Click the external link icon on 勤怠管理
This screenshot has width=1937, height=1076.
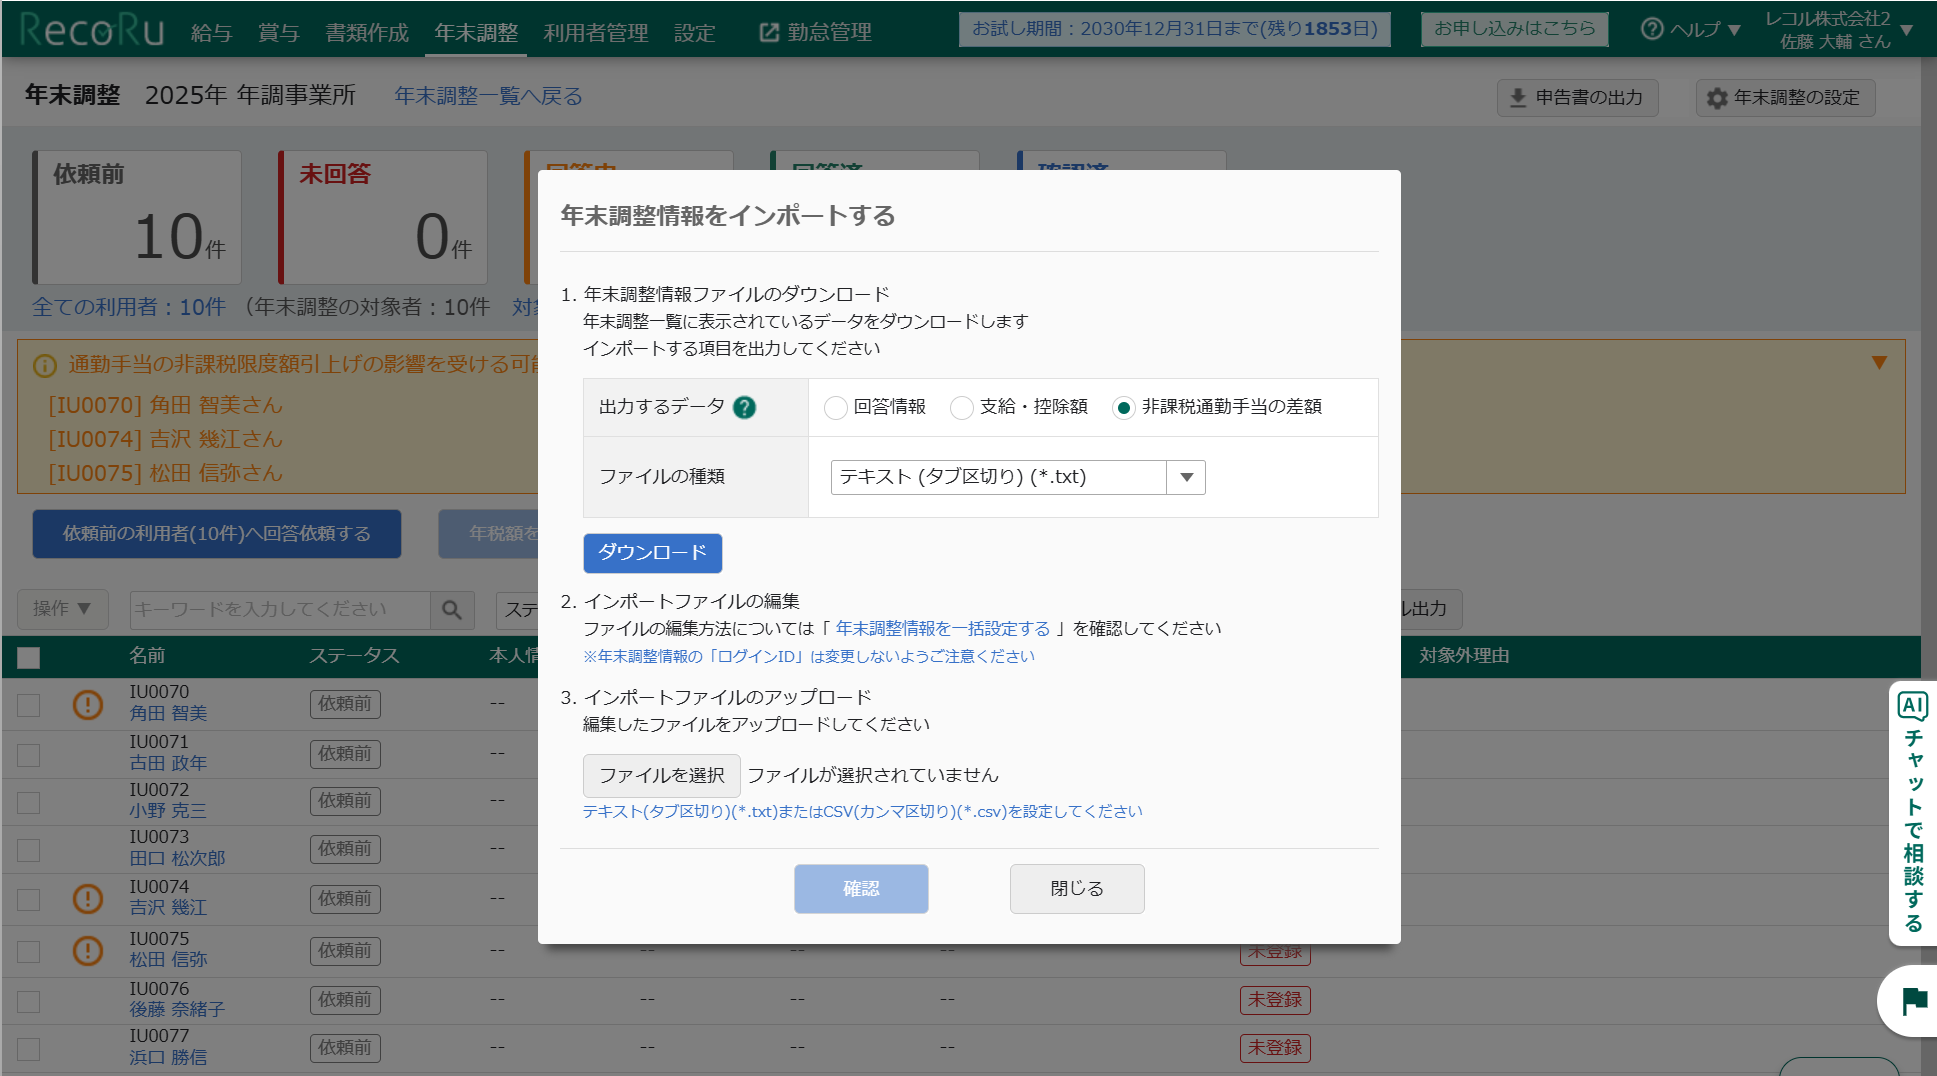click(x=767, y=31)
